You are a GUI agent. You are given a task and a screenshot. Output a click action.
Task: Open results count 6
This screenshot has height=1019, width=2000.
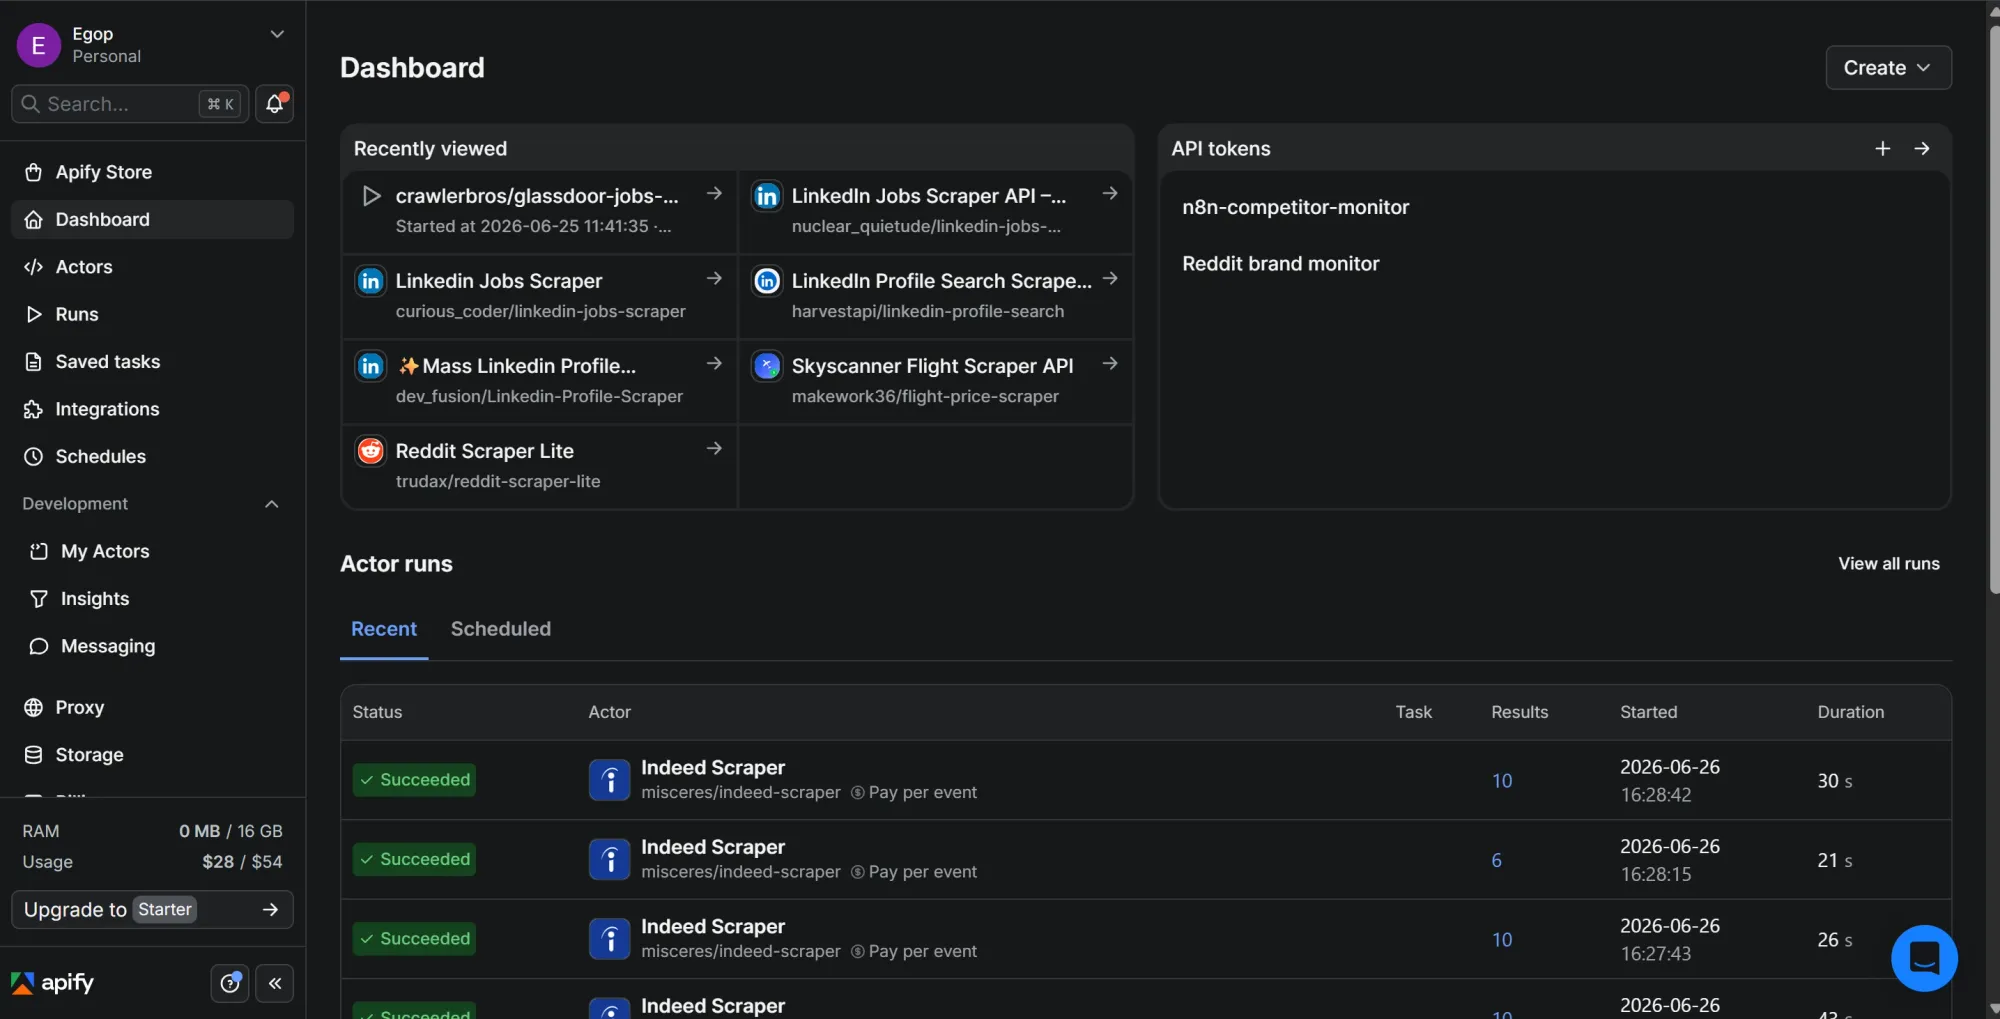point(1496,860)
